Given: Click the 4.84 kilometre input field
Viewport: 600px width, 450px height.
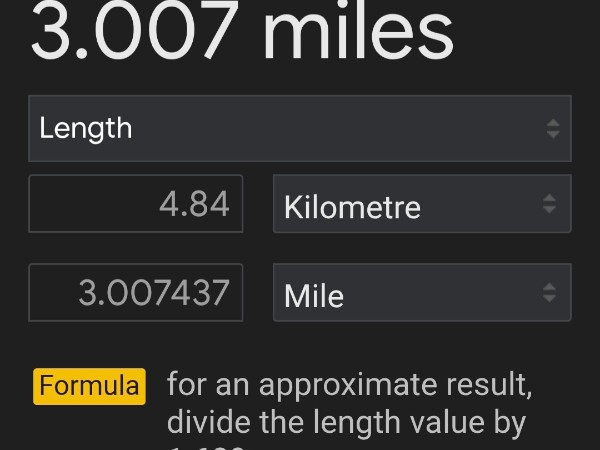Looking at the screenshot, I should click(136, 204).
